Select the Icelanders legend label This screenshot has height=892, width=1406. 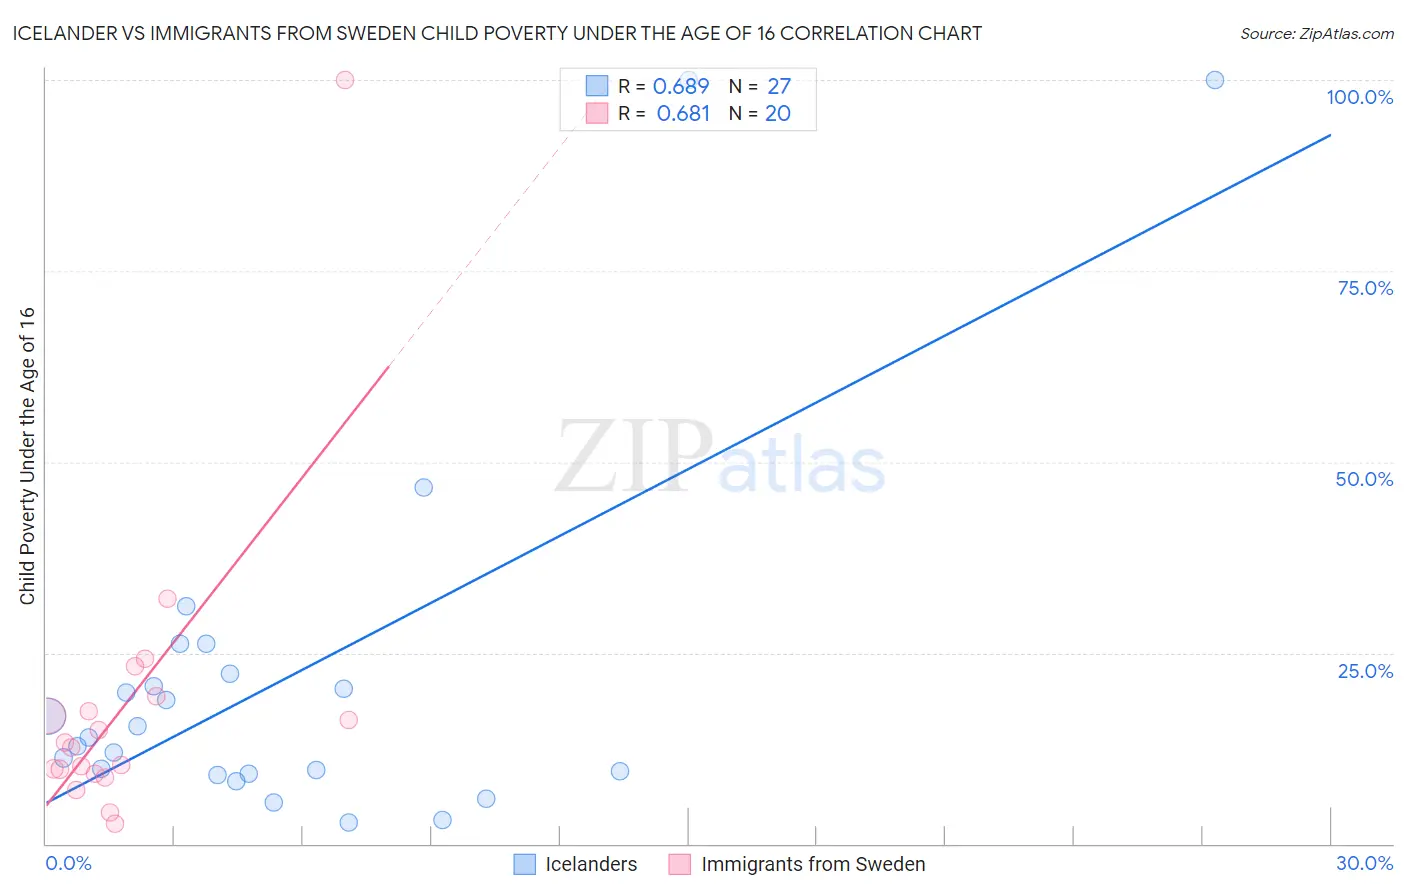591,864
